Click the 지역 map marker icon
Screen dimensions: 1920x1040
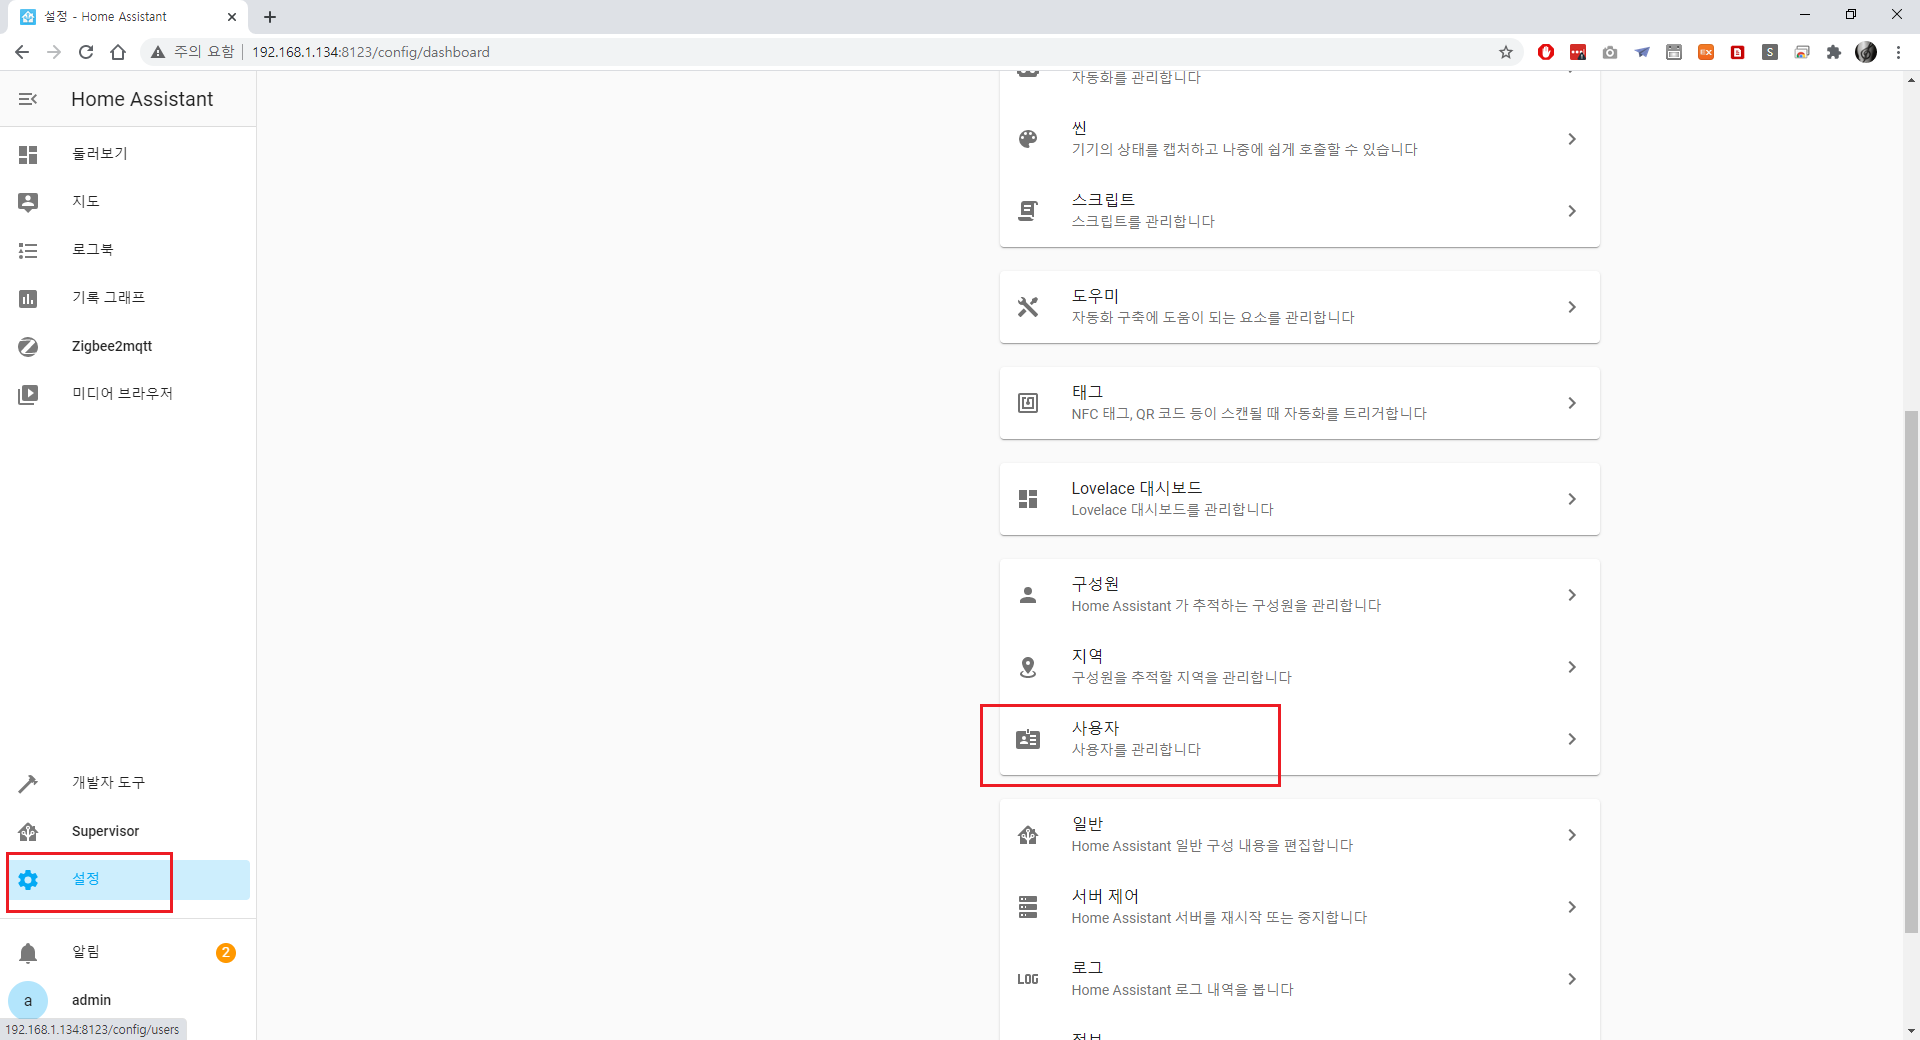click(x=1028, y=667)
